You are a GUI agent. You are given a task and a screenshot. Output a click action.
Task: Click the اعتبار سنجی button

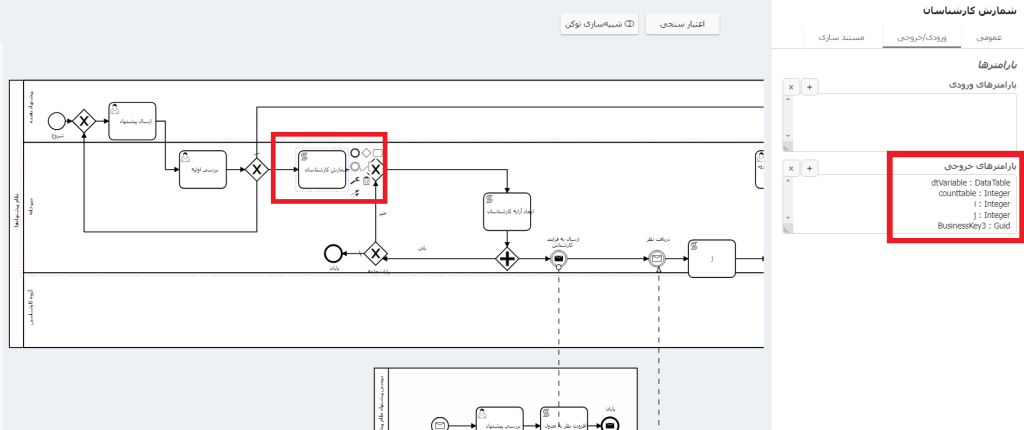pos(683,24)
